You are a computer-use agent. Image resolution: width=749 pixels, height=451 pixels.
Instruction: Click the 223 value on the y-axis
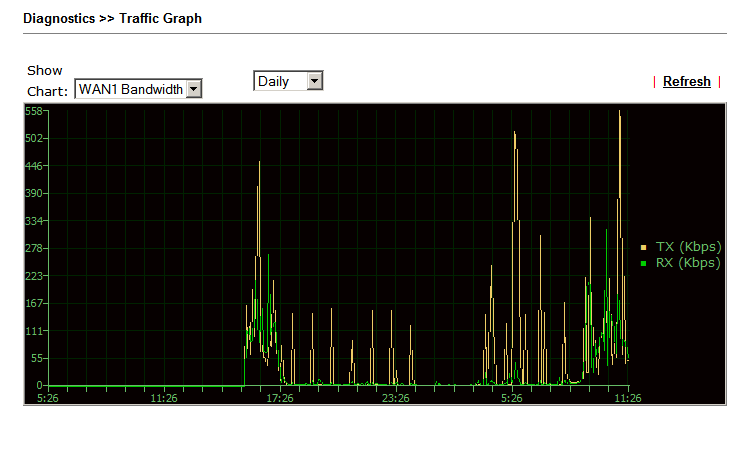(x=33, y=276)
